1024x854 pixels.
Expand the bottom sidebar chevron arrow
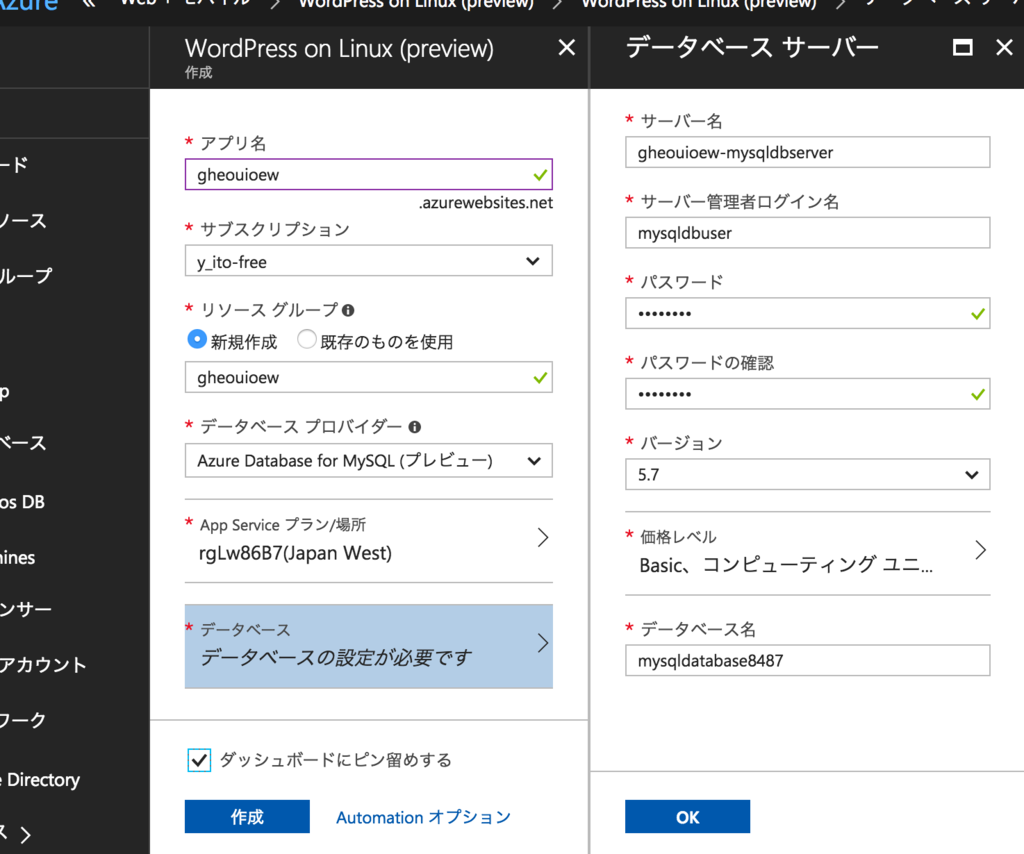pos(25,834)
